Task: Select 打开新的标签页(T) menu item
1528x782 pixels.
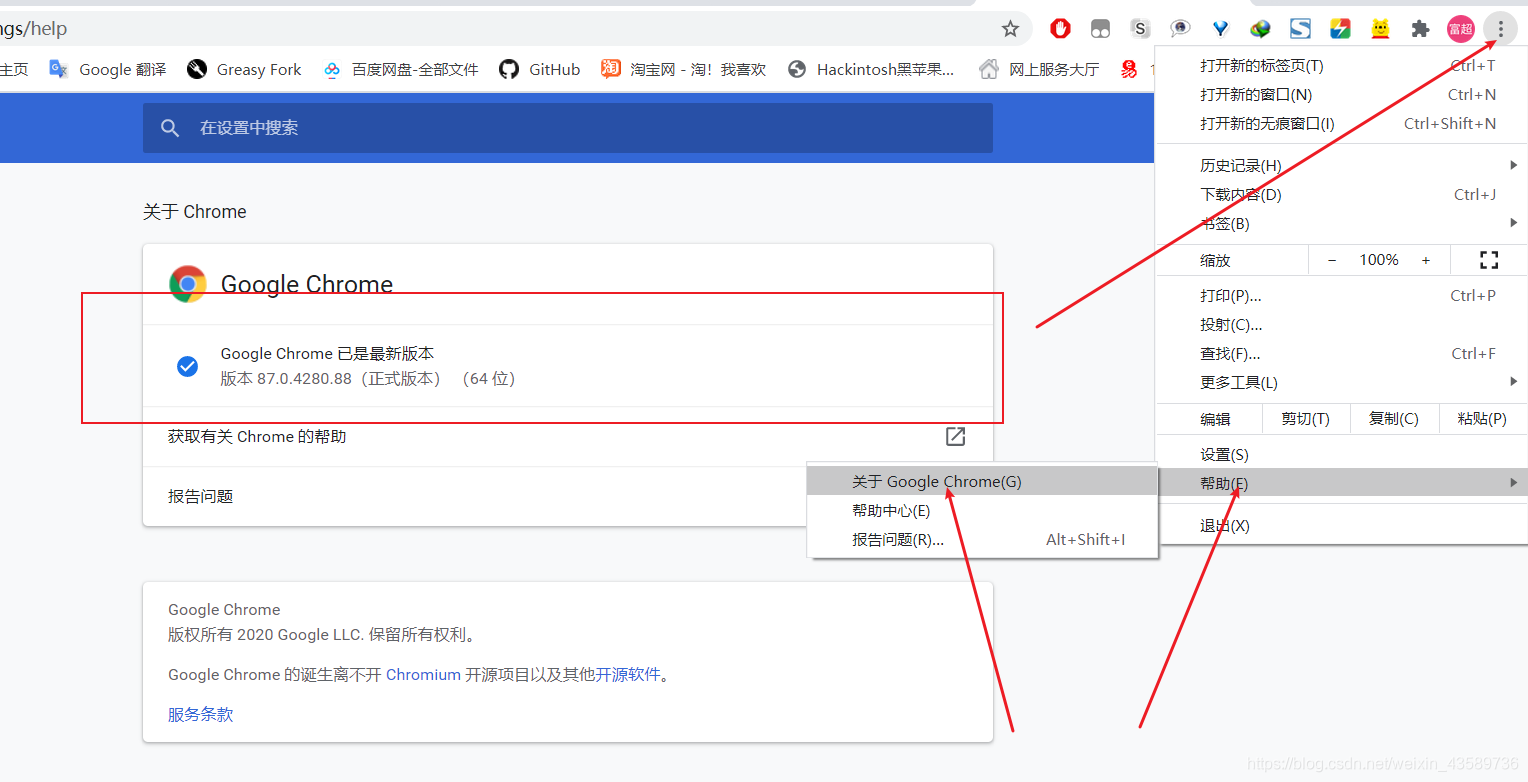Action: (x=1341, y=65)
